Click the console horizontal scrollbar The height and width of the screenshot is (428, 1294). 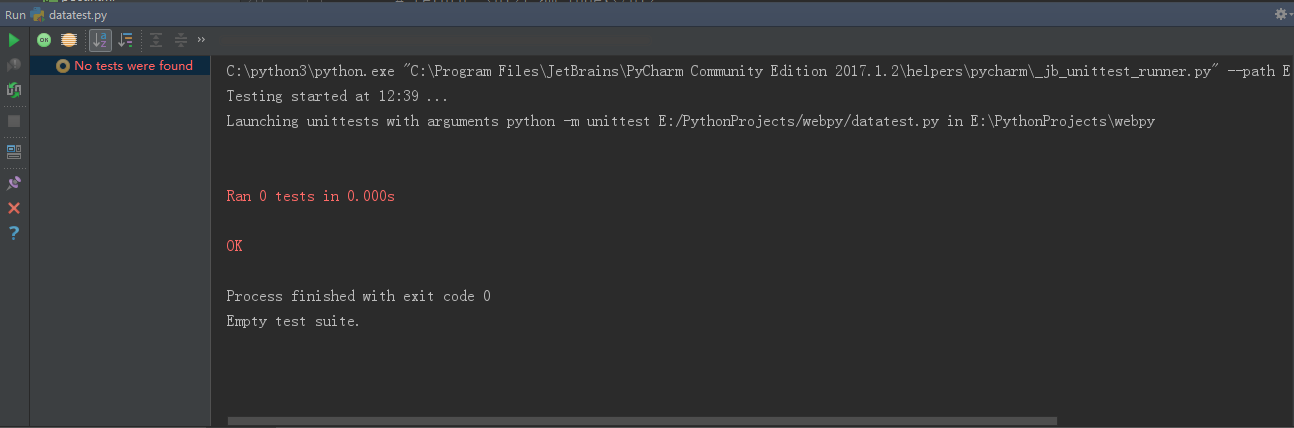coord(642,421)
